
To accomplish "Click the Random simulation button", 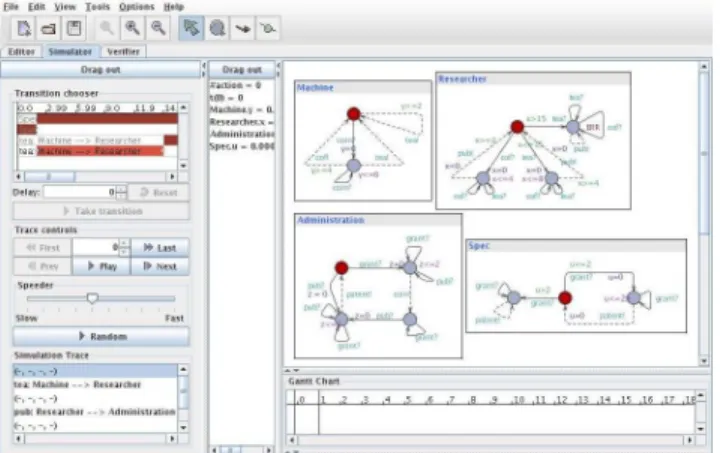I will pyautogui.click(x=101, y=336).
